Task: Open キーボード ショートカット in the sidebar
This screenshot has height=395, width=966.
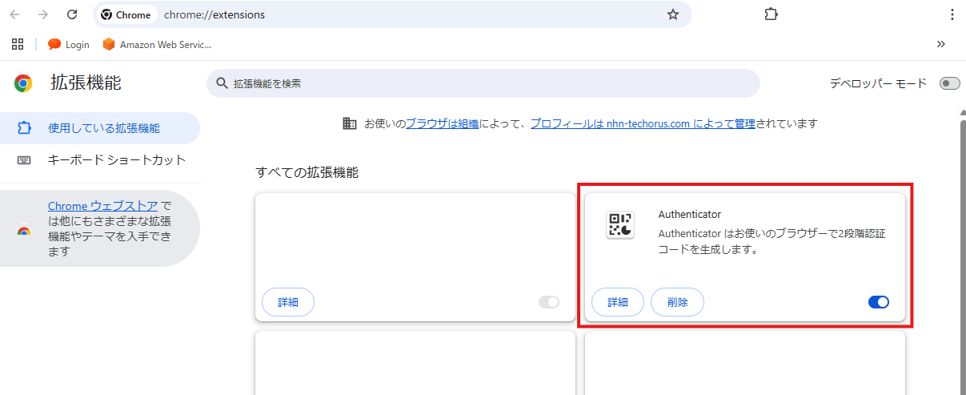Action: 100,160
